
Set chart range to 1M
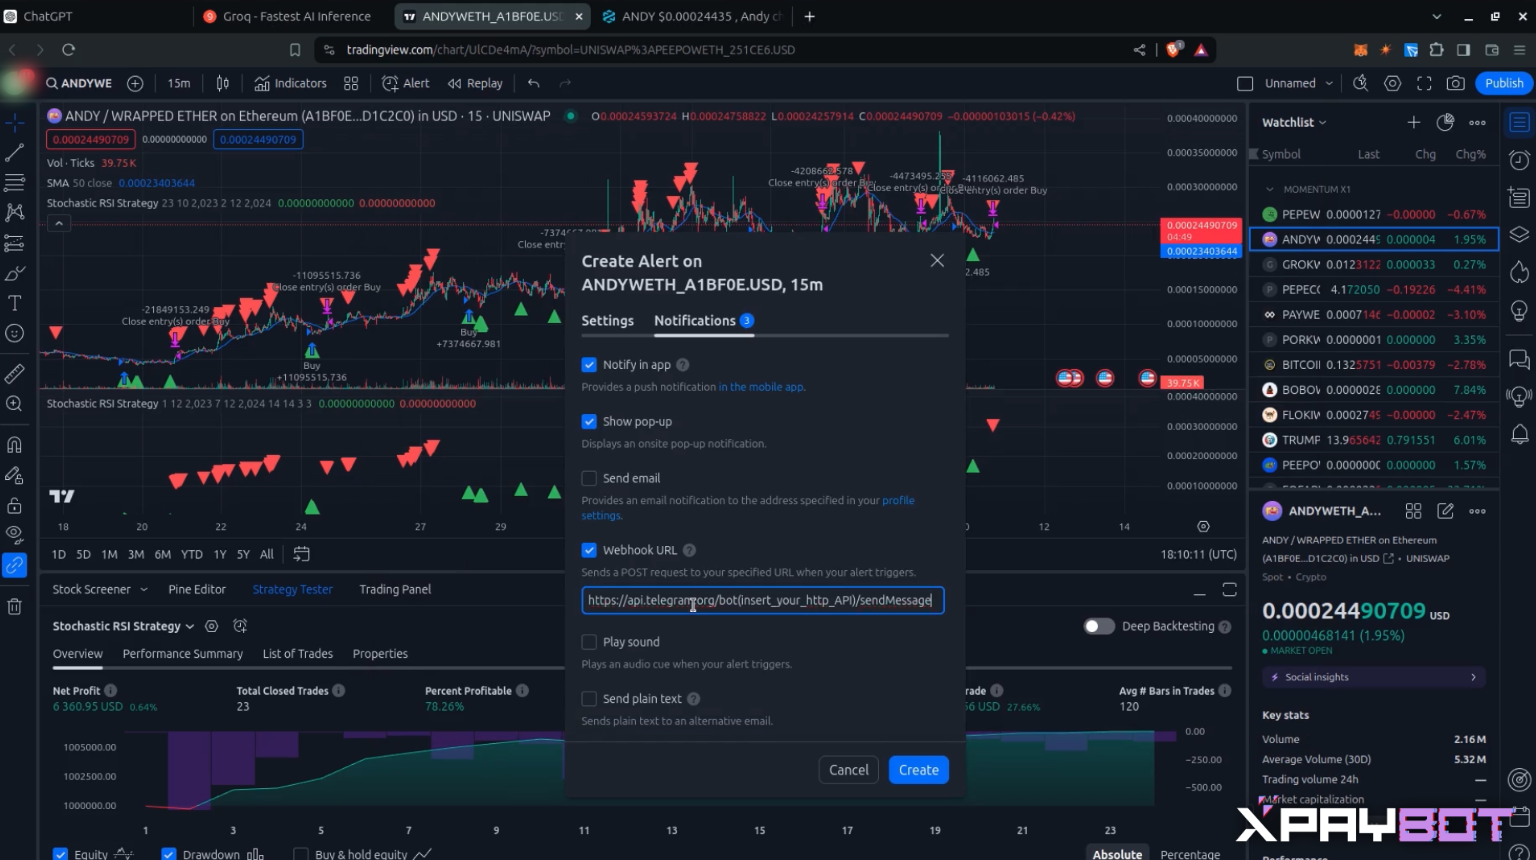pyautogui.click(x=109, y=554)
